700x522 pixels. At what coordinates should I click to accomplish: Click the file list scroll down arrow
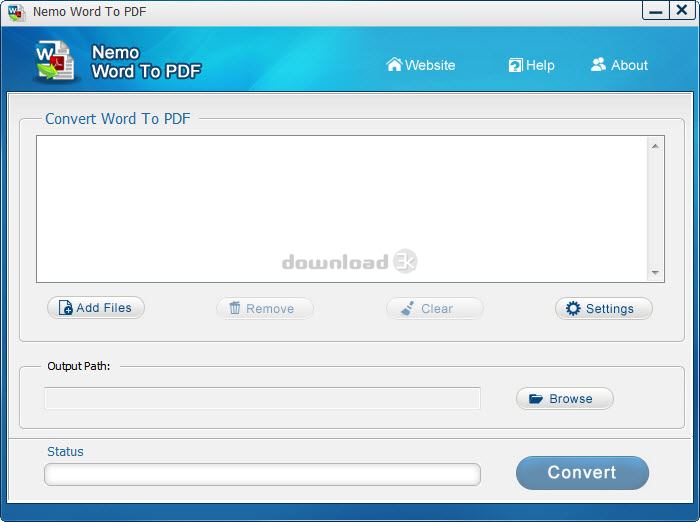(x=655, y=272)
